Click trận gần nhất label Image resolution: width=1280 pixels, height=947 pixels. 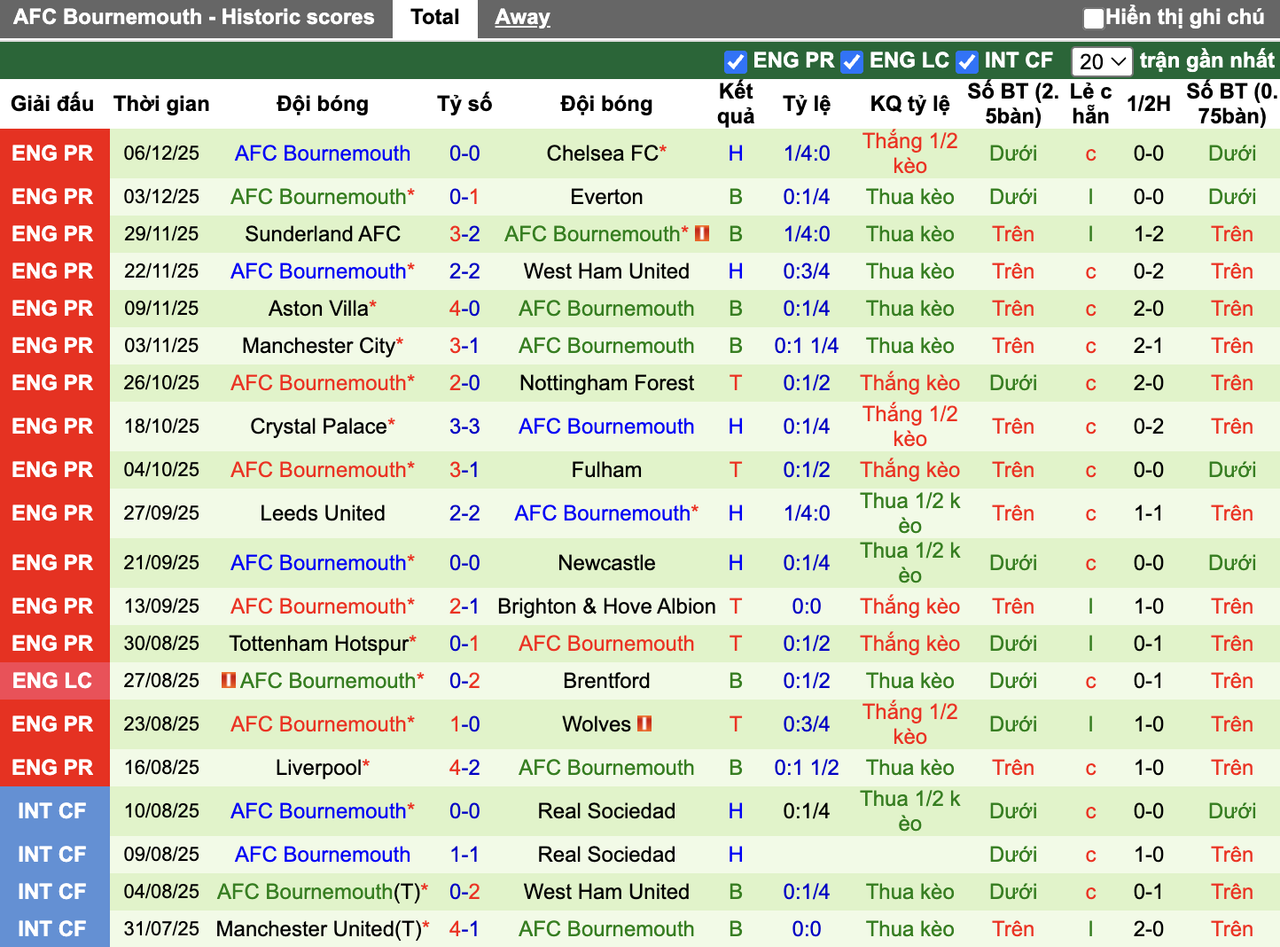point(1207,61)
